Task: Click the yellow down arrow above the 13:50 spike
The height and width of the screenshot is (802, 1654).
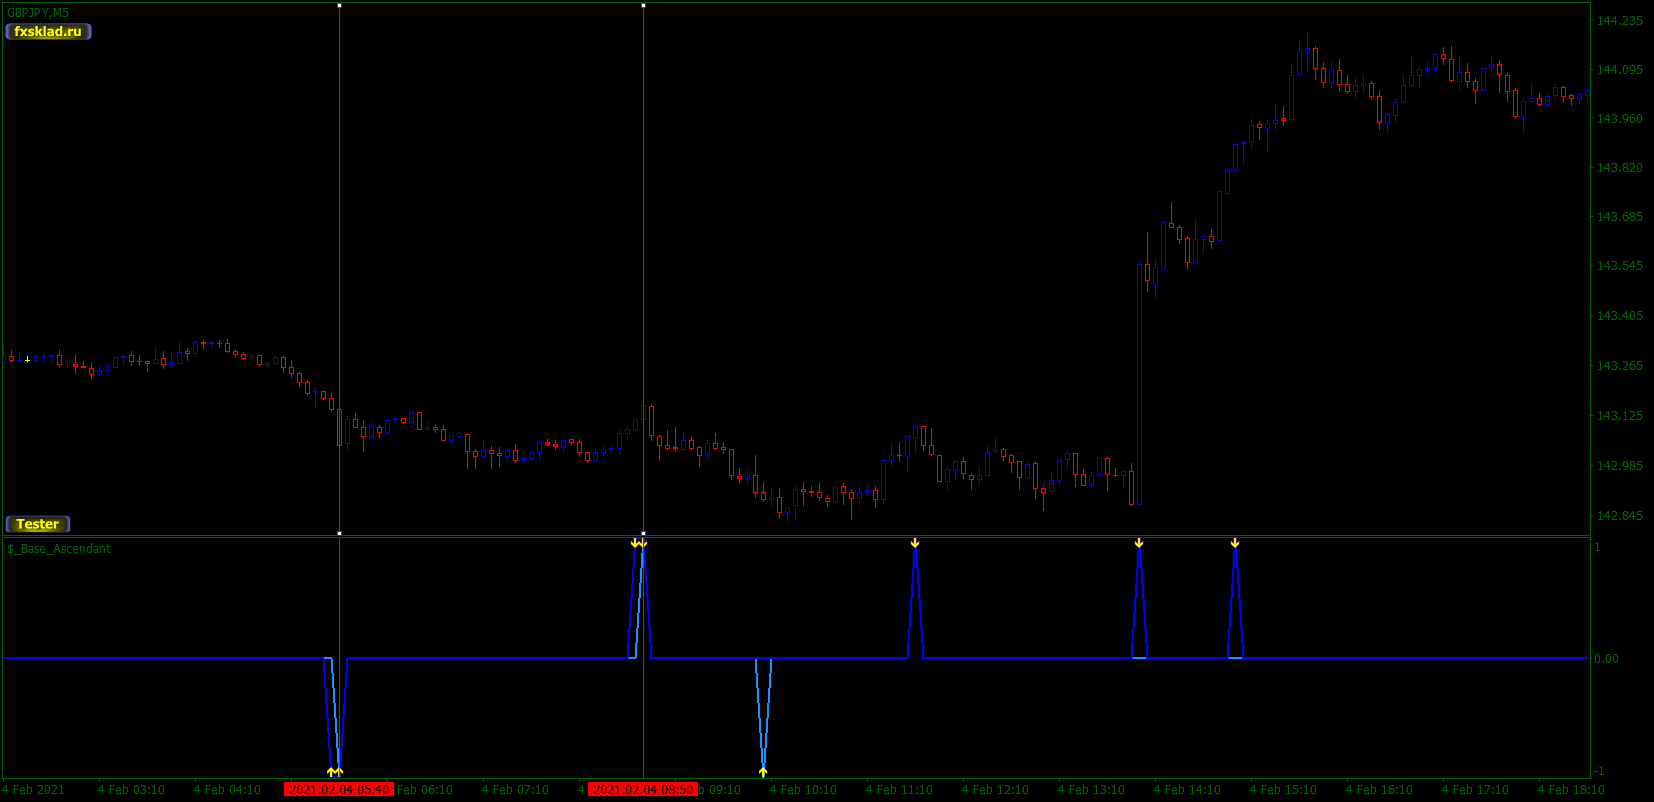Action: [1139, 543]
